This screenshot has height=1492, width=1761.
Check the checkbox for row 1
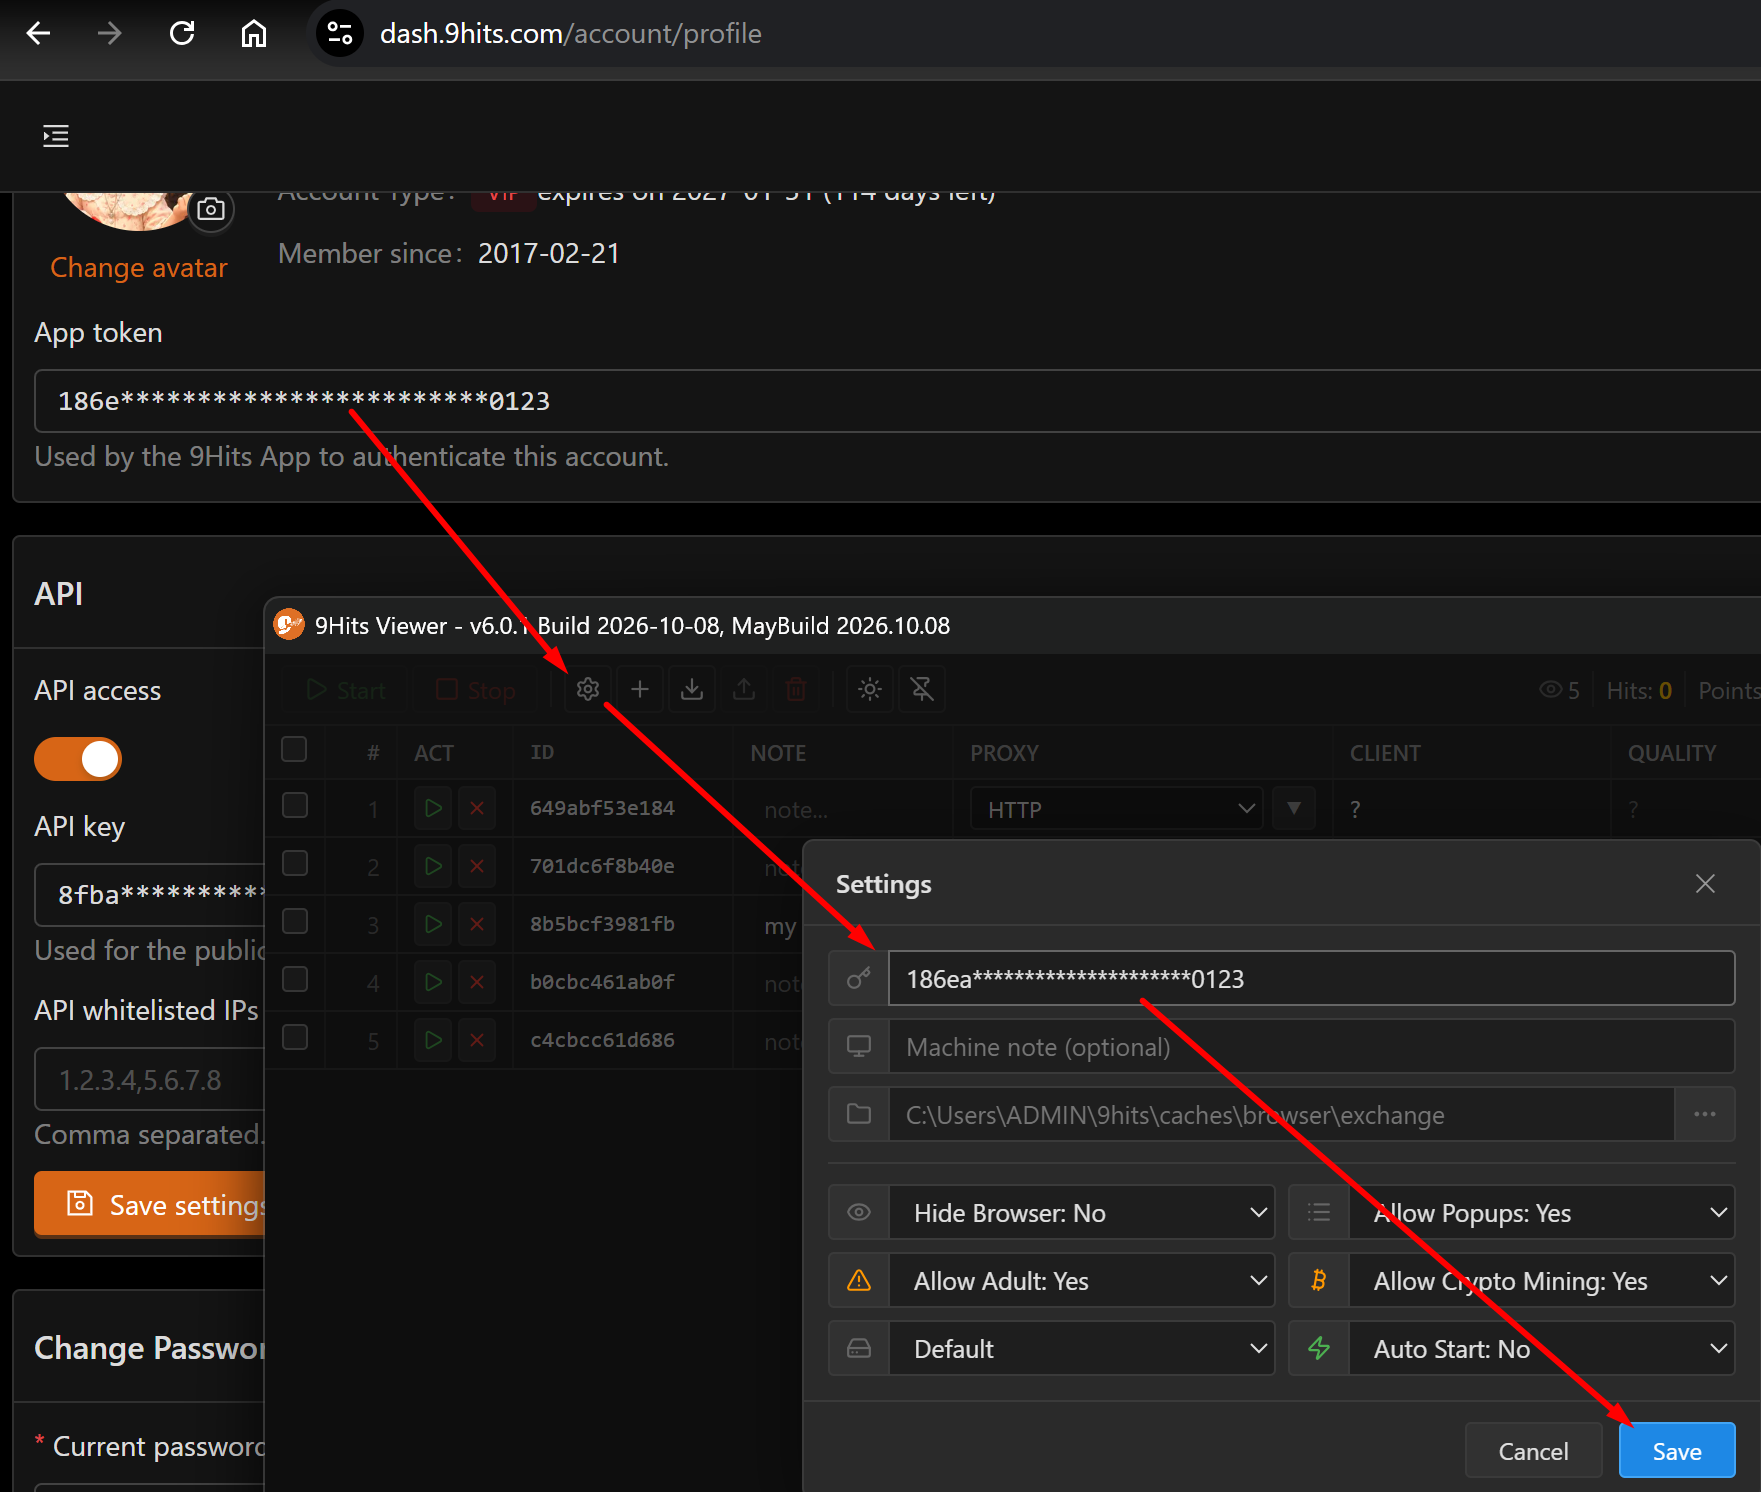pos(295,806)
